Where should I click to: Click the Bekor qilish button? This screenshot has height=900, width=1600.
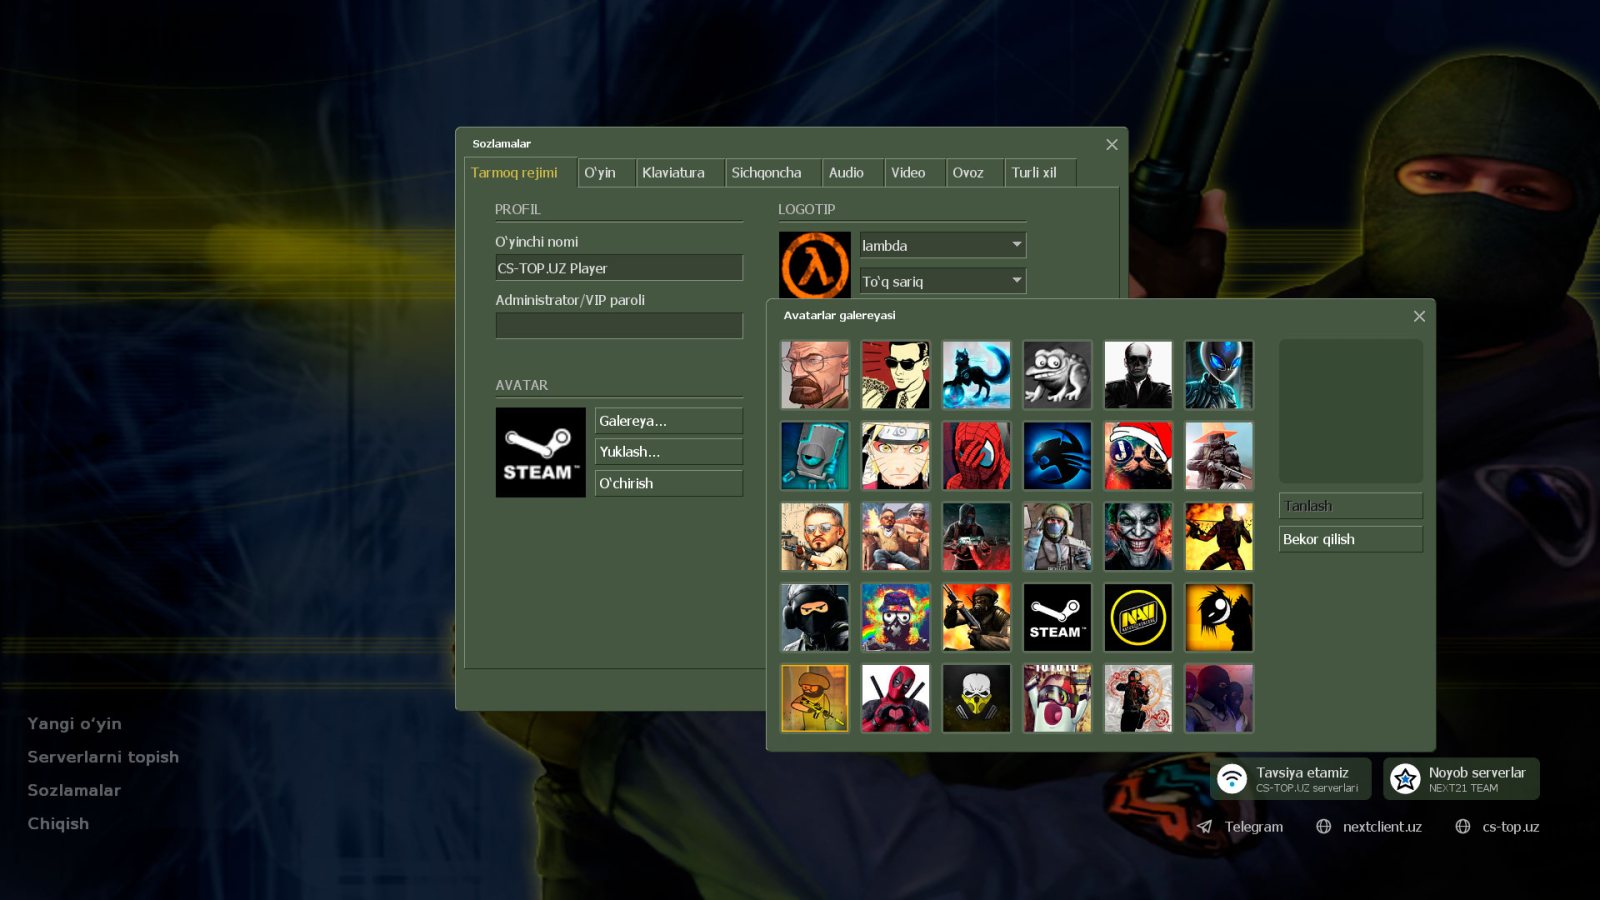1350,539
